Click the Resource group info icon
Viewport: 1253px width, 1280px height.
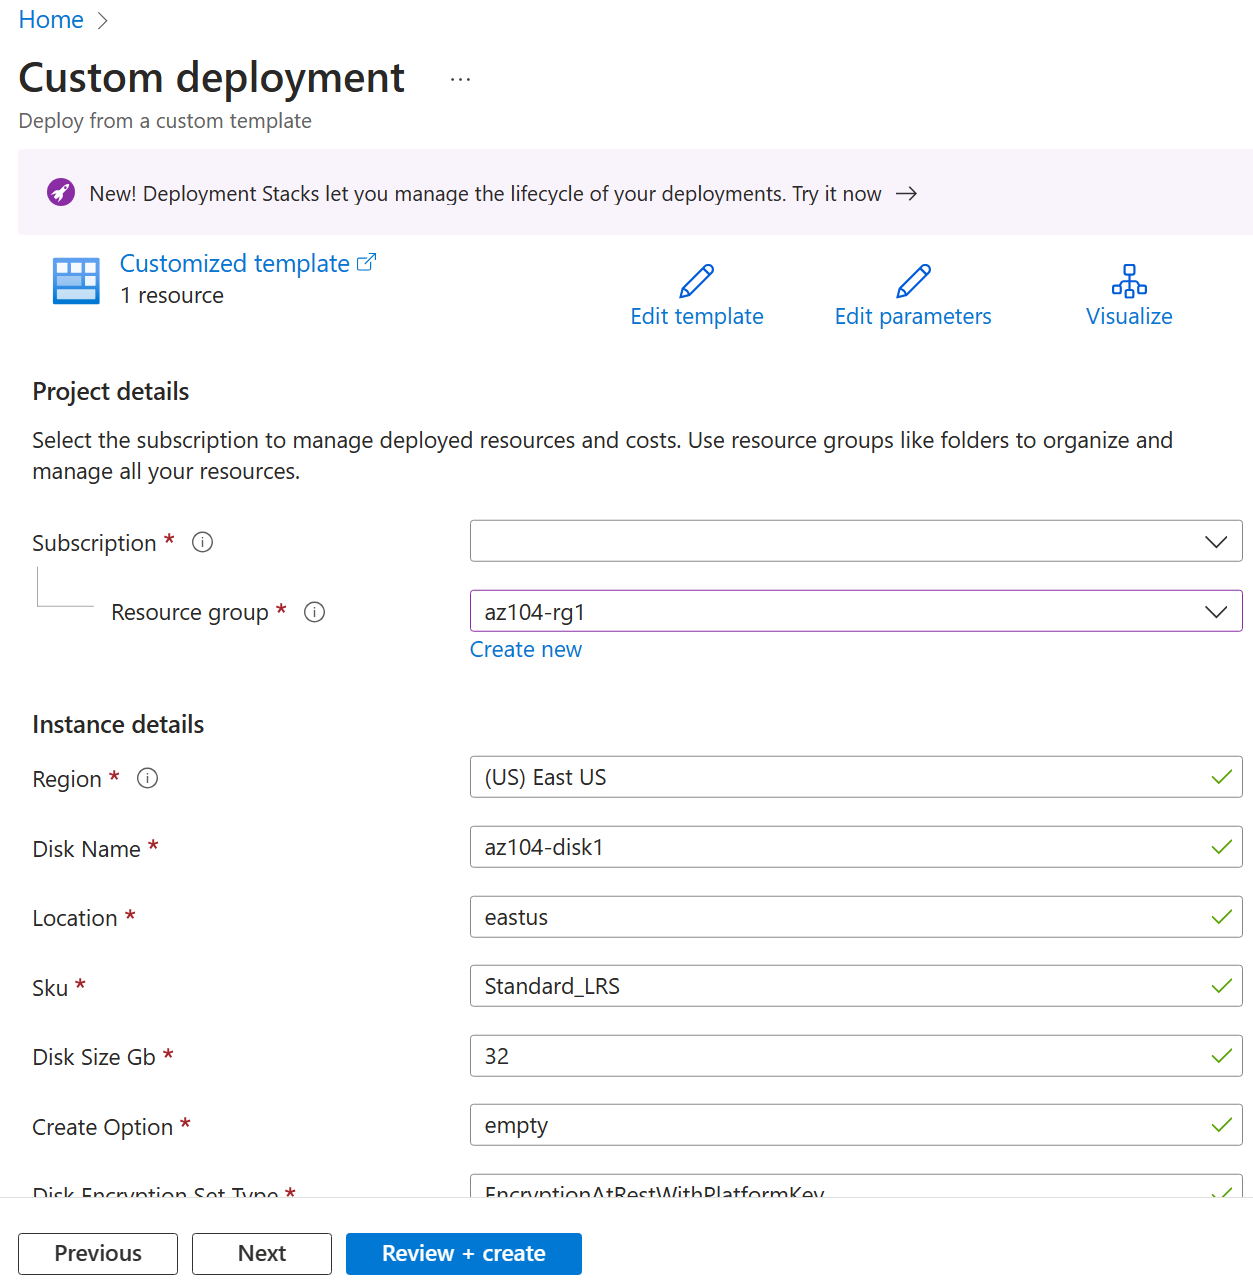click(x=314, y=612)
